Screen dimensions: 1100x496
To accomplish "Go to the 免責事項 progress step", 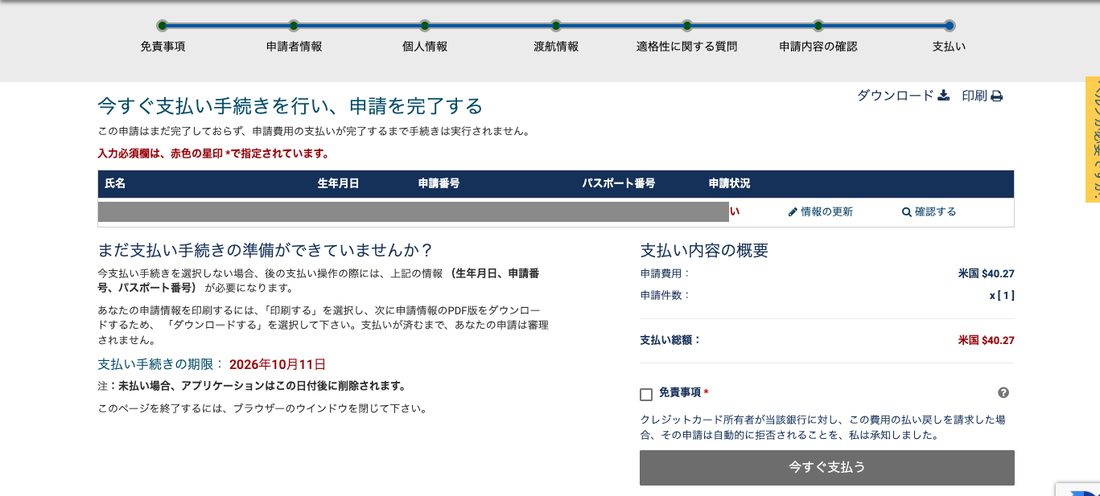I will point(163,47).
